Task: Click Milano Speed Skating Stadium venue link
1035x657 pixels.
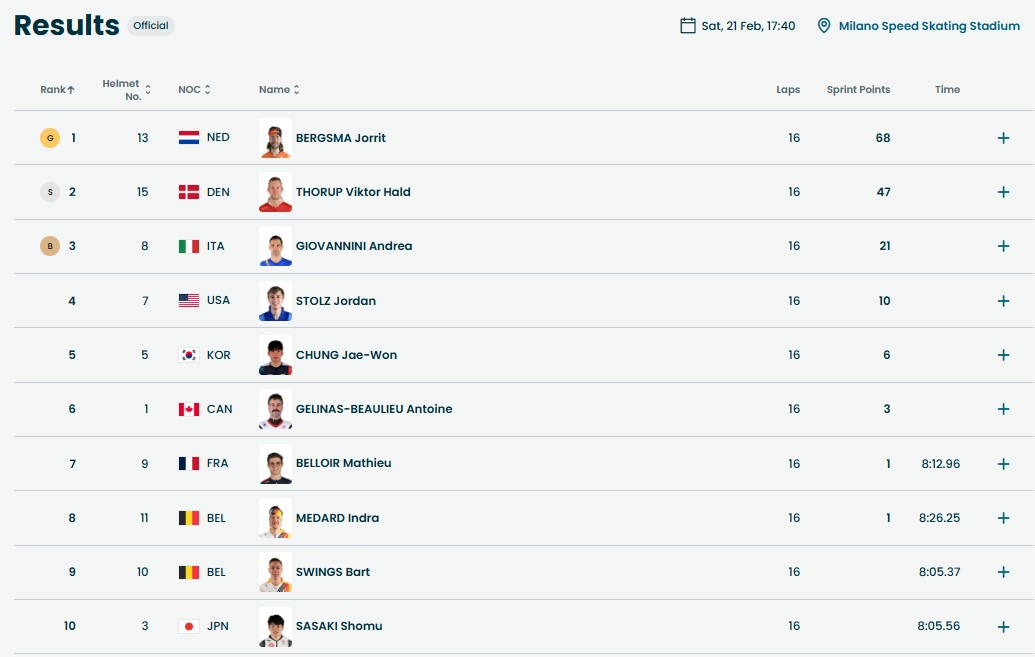Action: 929,26
